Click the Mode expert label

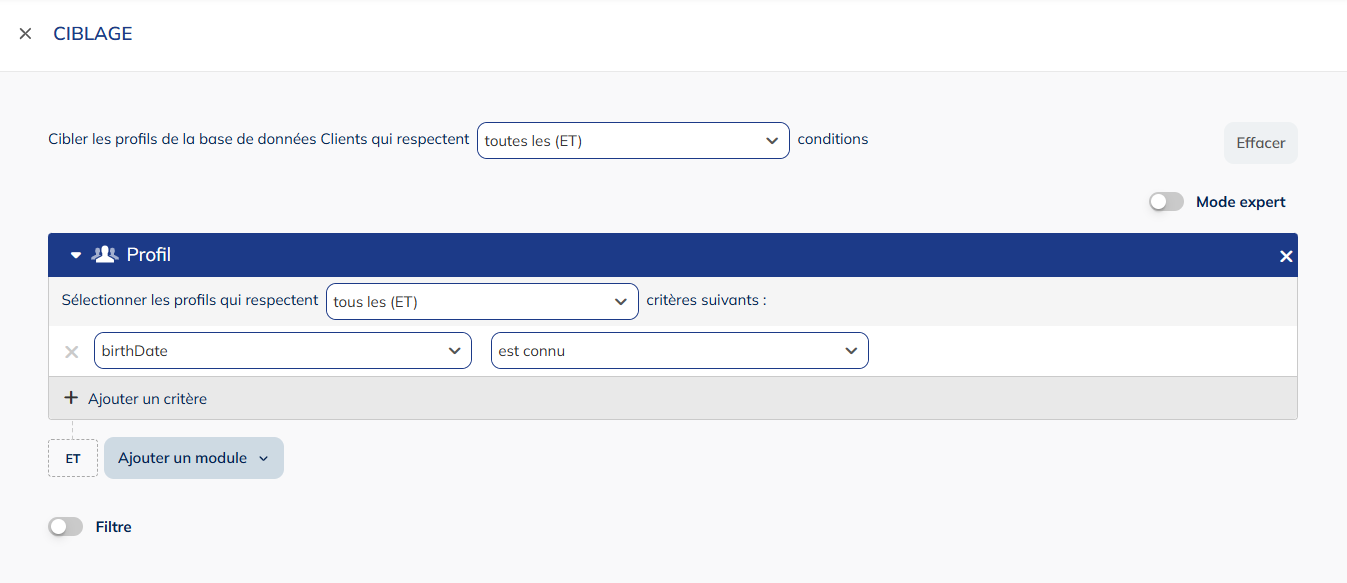point(1240,202)
